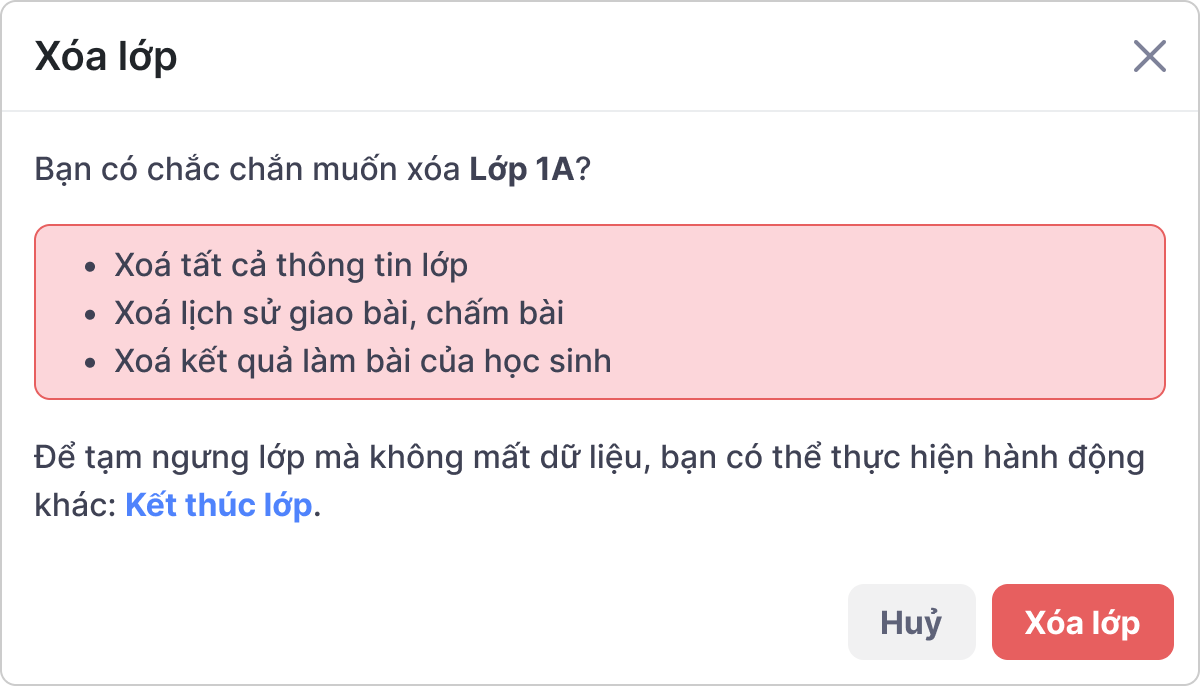The width and height of the screenshot is (1200, 686).
Task: Select warning item Xoá lịch sử giao bài
Action: (339, 313)
